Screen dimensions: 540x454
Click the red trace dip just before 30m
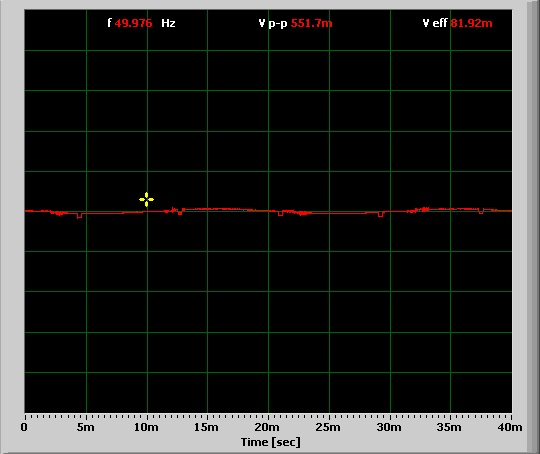[x=380, y=215]
